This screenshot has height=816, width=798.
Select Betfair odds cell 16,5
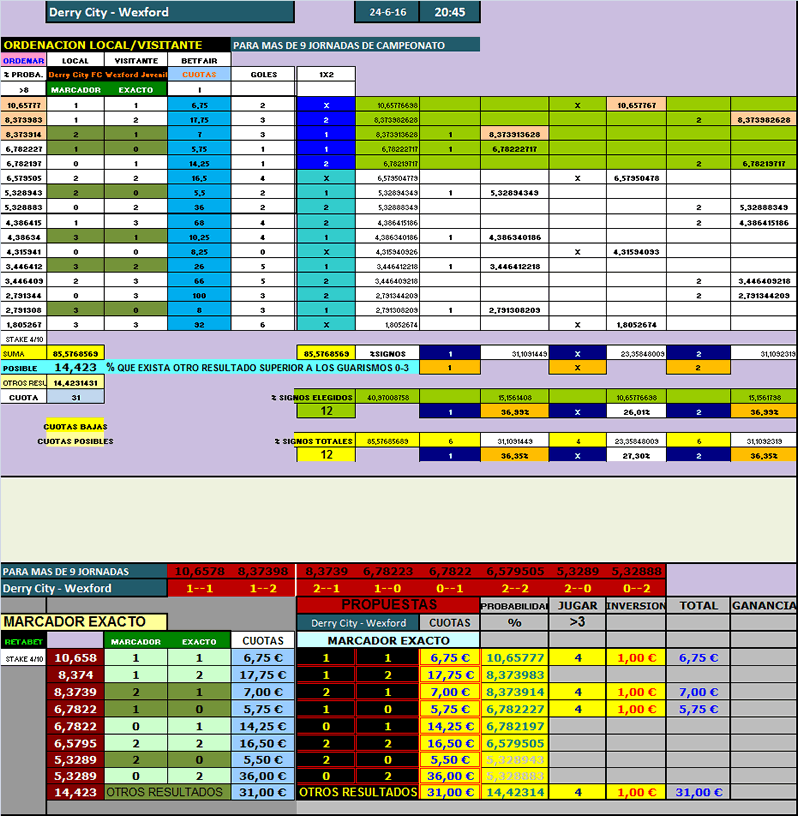point(199,178)
